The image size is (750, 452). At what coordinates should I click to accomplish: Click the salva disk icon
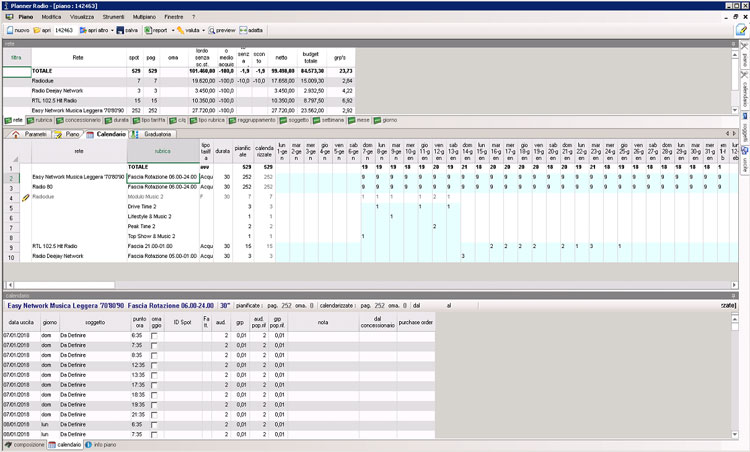[120, 31]
